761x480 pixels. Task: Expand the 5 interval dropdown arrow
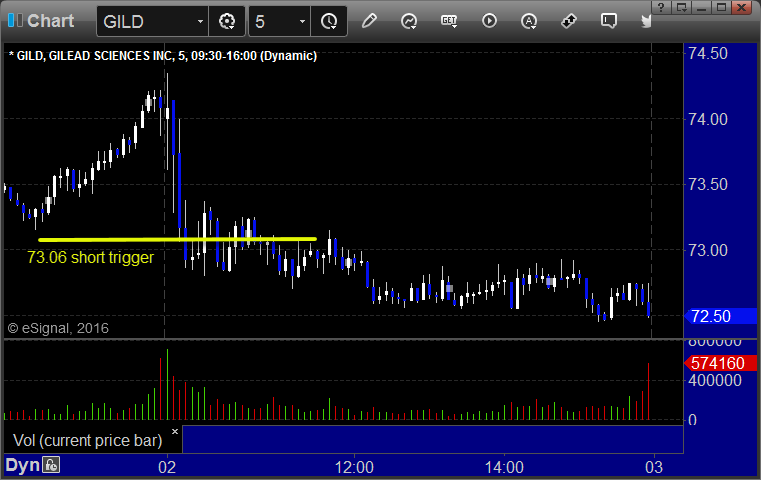coord(302,21)
